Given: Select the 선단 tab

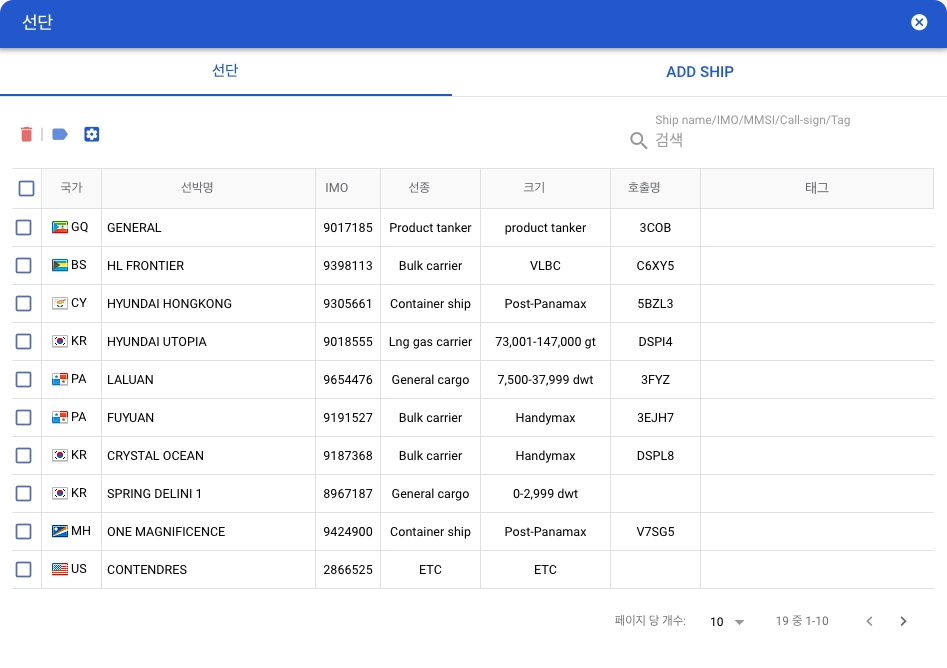Looking at the screenshot, I should tap(225, 71).
